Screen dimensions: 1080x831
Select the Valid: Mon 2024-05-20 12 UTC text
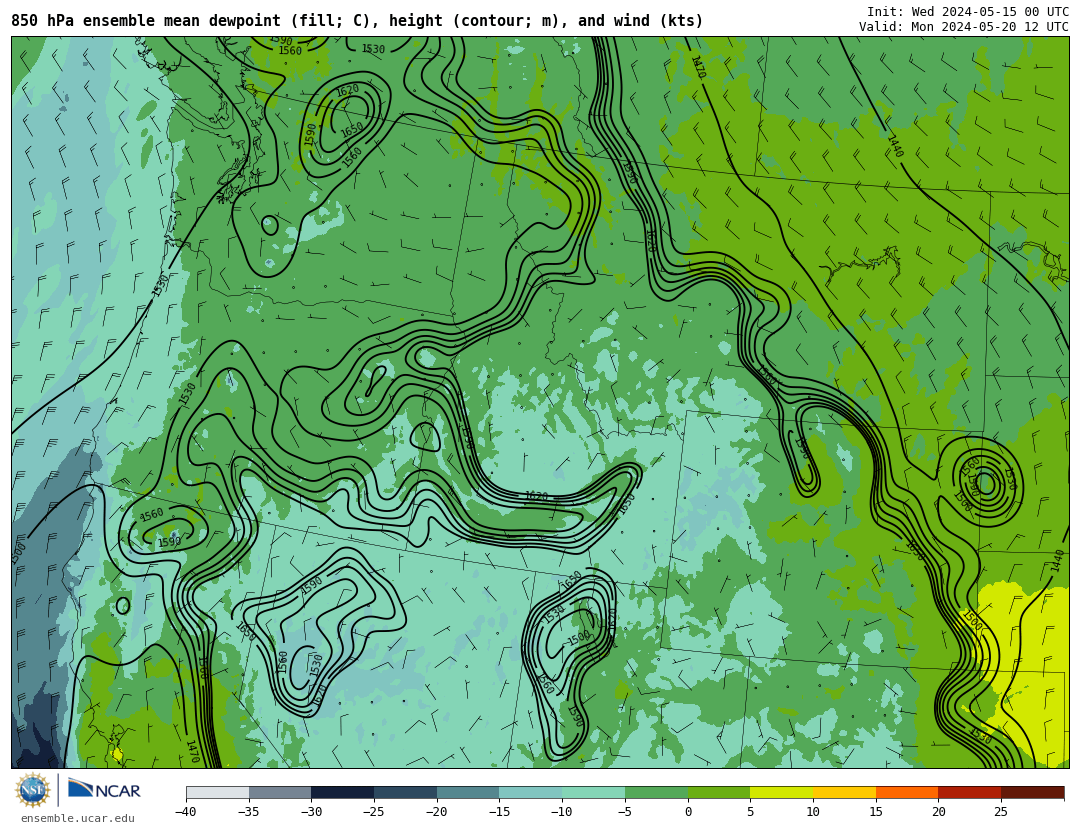(x=964, y=27)
